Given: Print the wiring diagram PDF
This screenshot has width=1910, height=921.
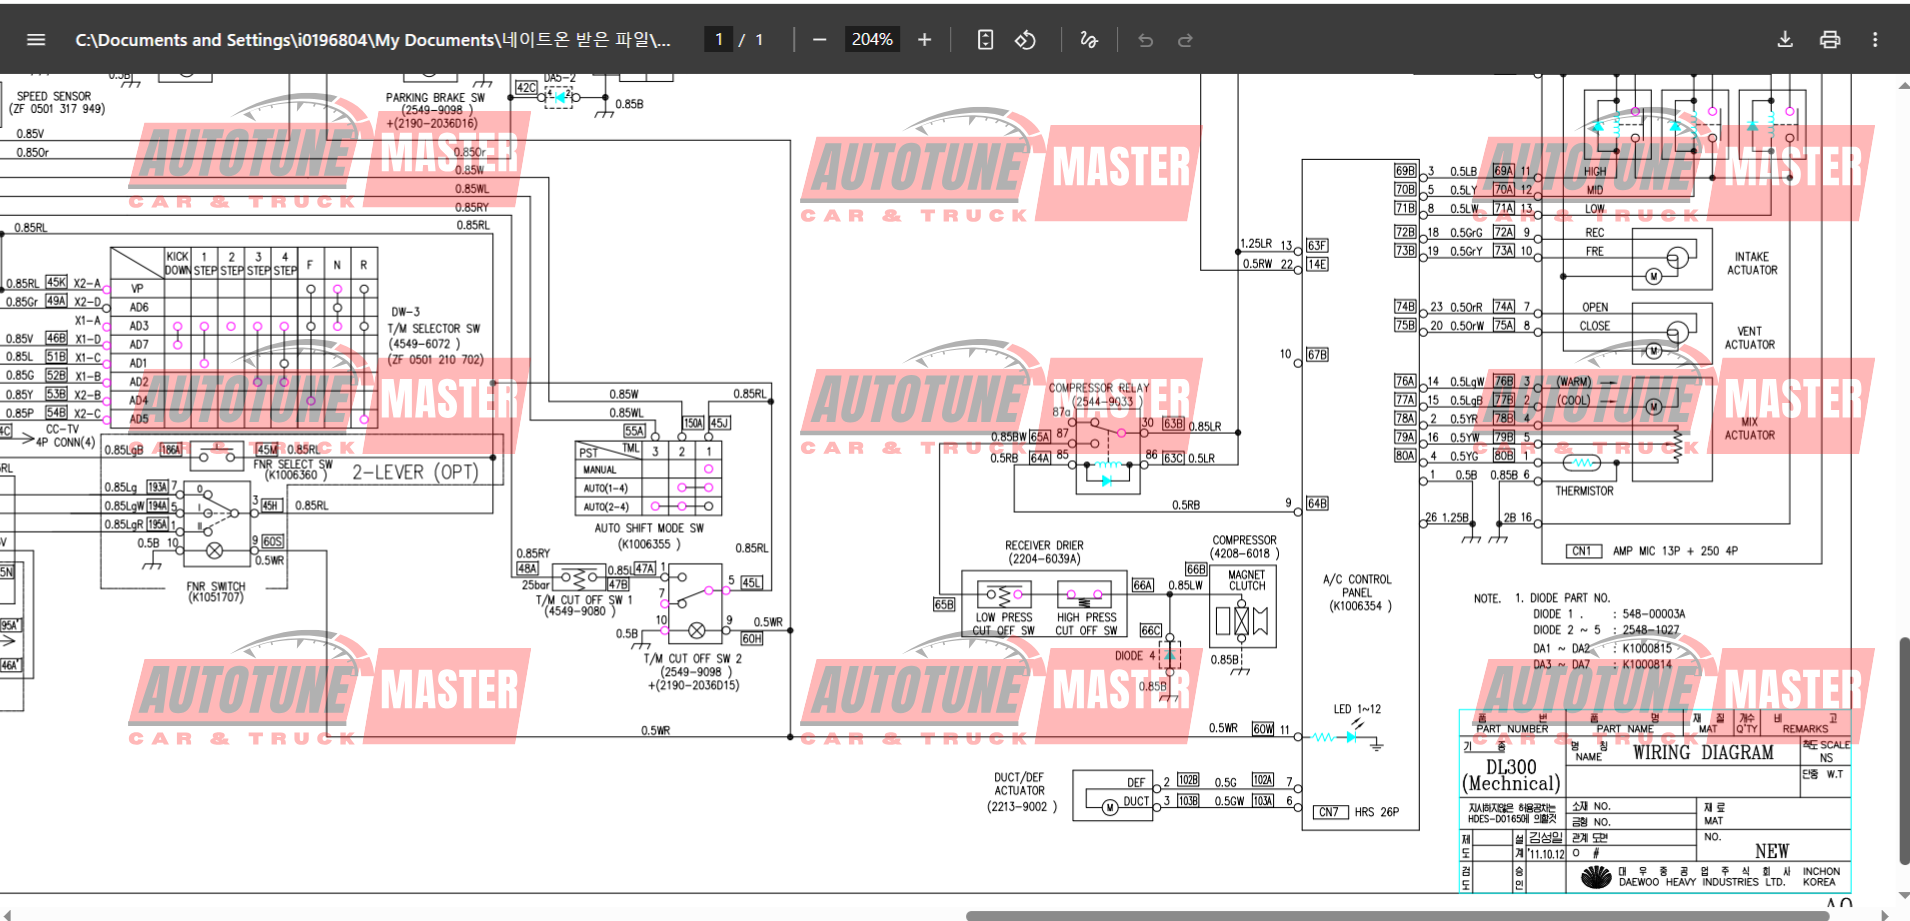Looking at the screenshot, I should pos(1830,40).
